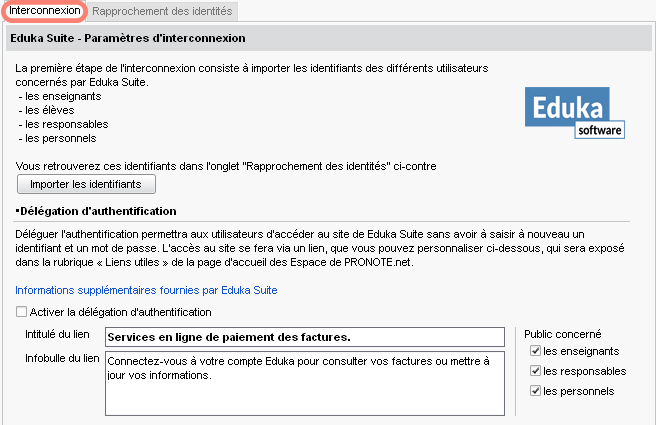The width and height of the screenshot is (656, 425).
Task: Click the Intitulé du lien label
Action: (57, 334)
